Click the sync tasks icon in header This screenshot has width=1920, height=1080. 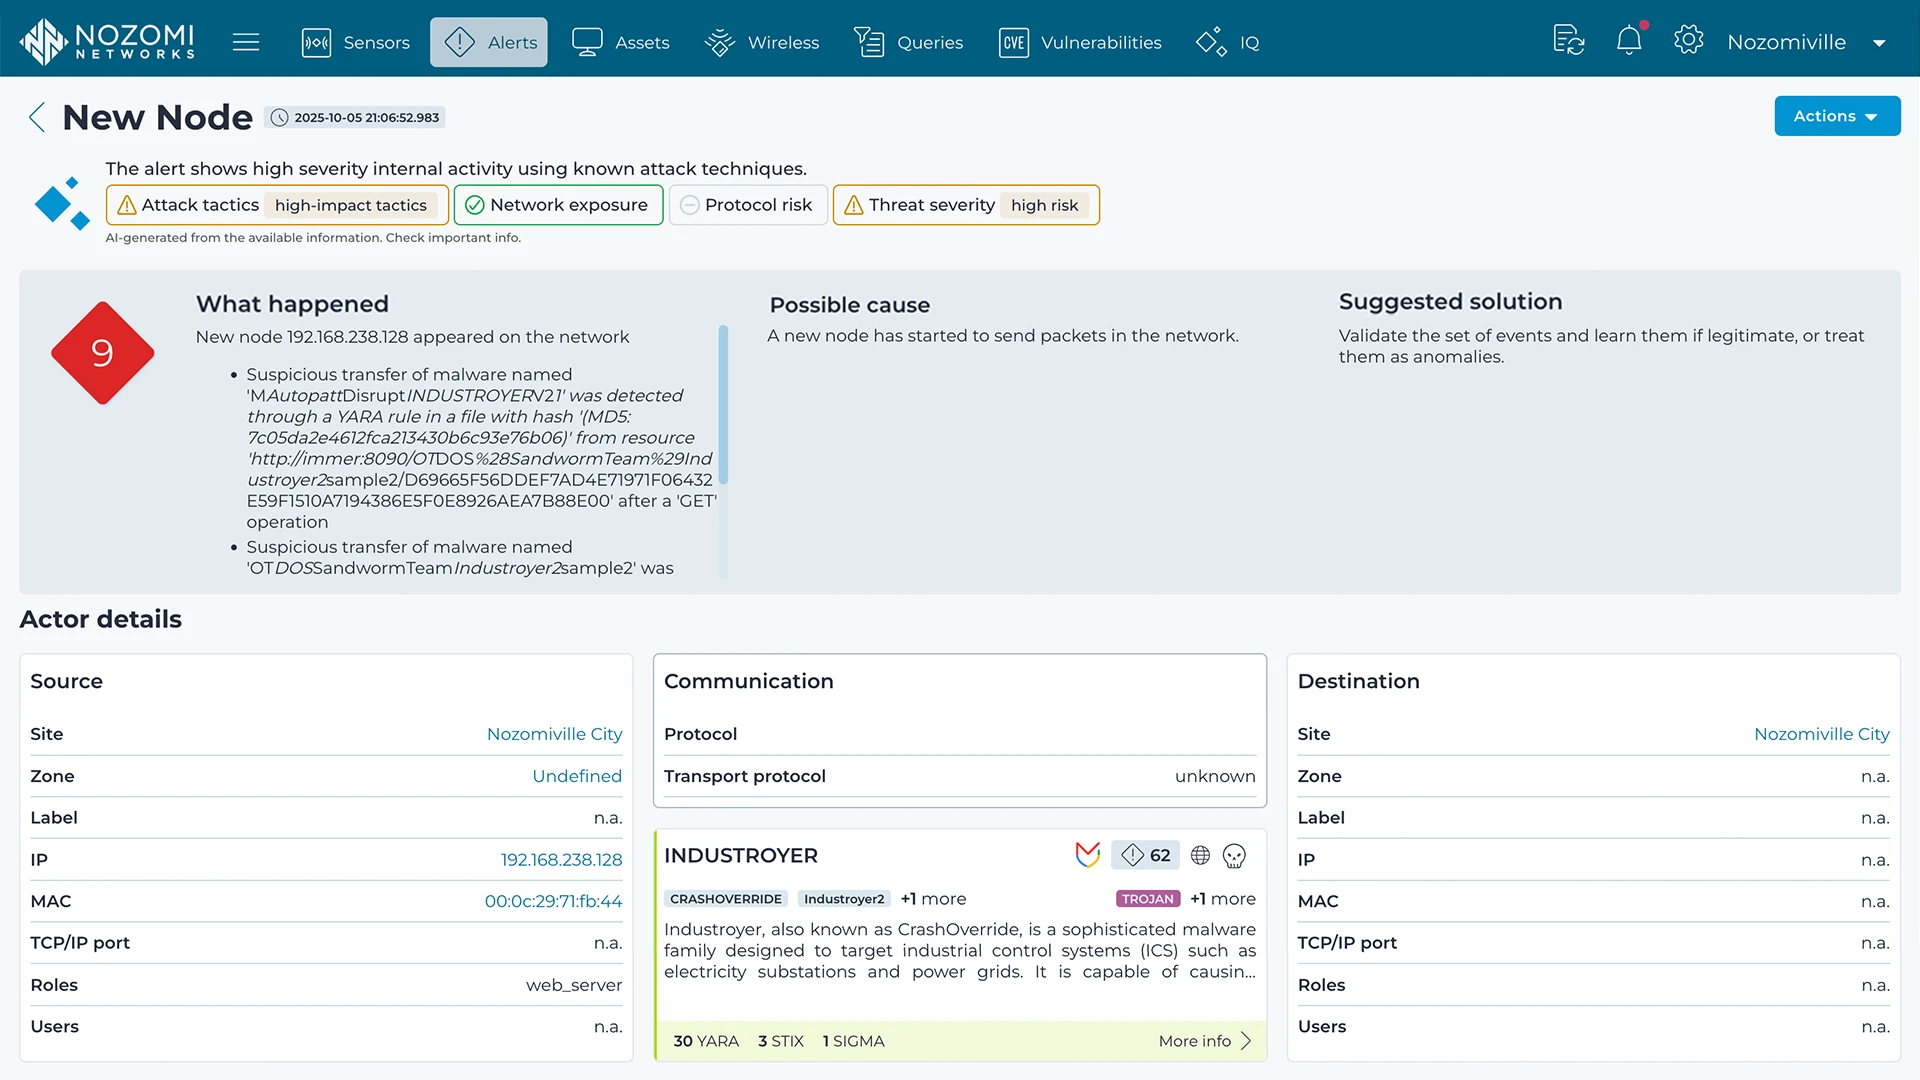(1568, 41)
